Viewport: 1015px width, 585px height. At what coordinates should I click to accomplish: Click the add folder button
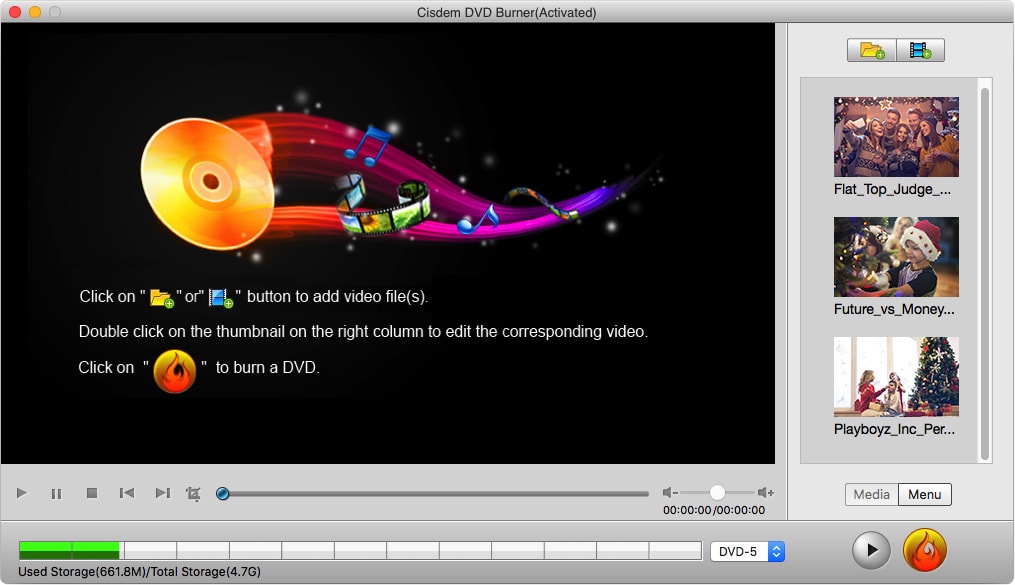click(x=872, y=50)
